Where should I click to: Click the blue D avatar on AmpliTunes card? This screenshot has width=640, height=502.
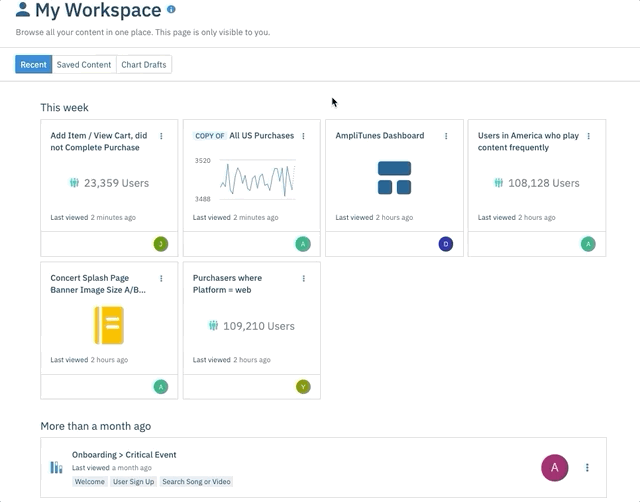(x=445, y=244)
